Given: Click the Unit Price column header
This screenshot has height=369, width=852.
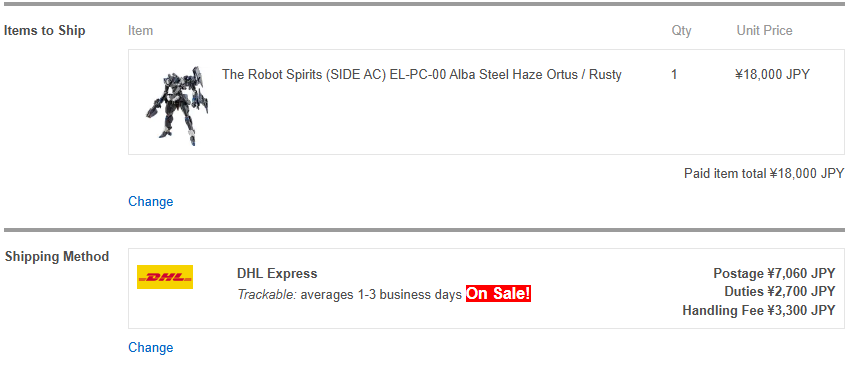Looking at the screenshot, I should pyautogui.click(x=765, y=30).
